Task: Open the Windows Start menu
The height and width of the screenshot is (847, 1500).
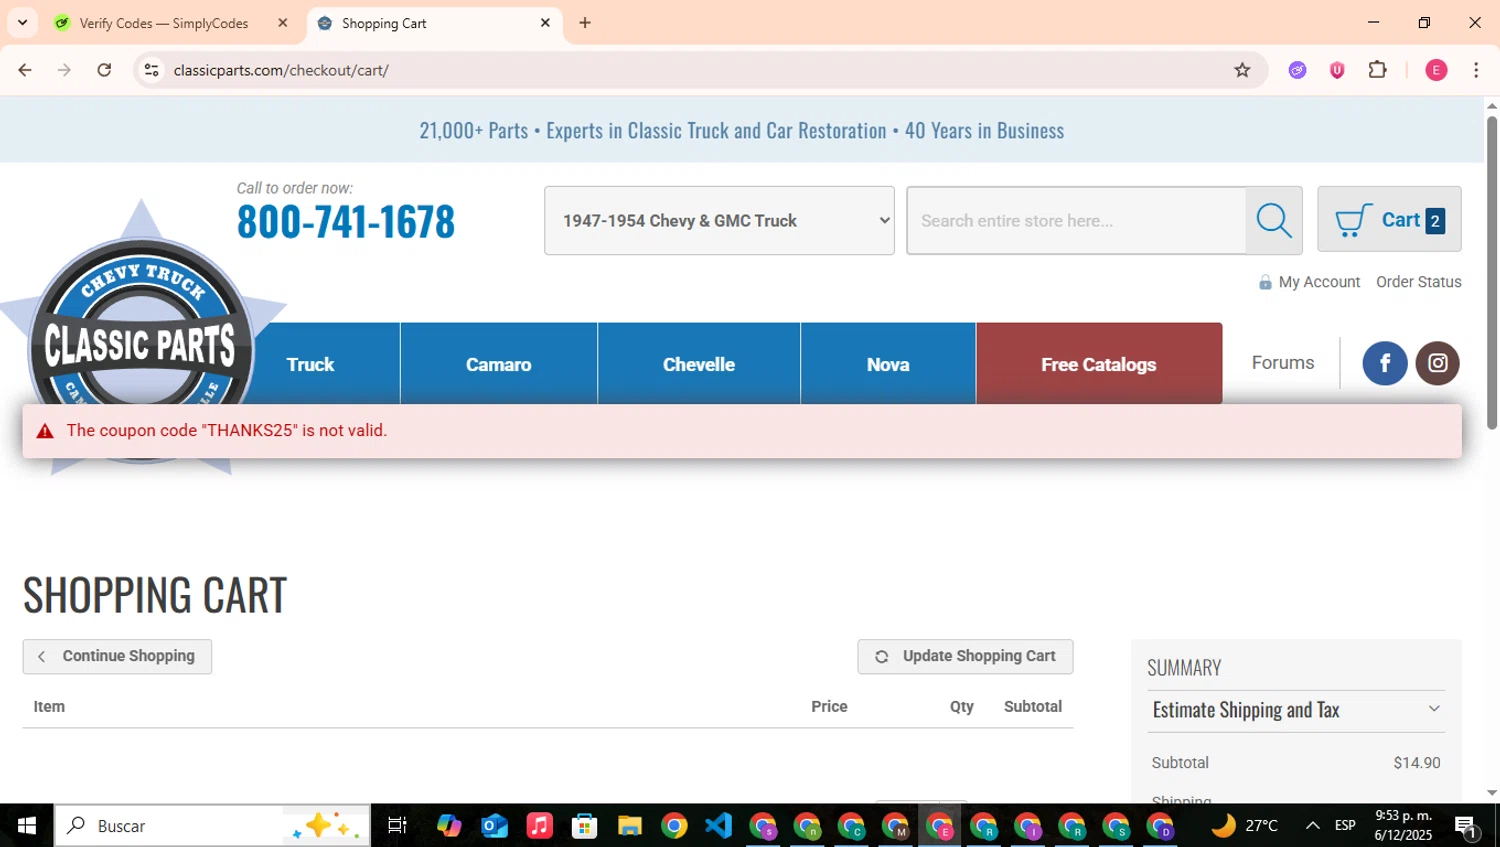Action: pos(26,825)
